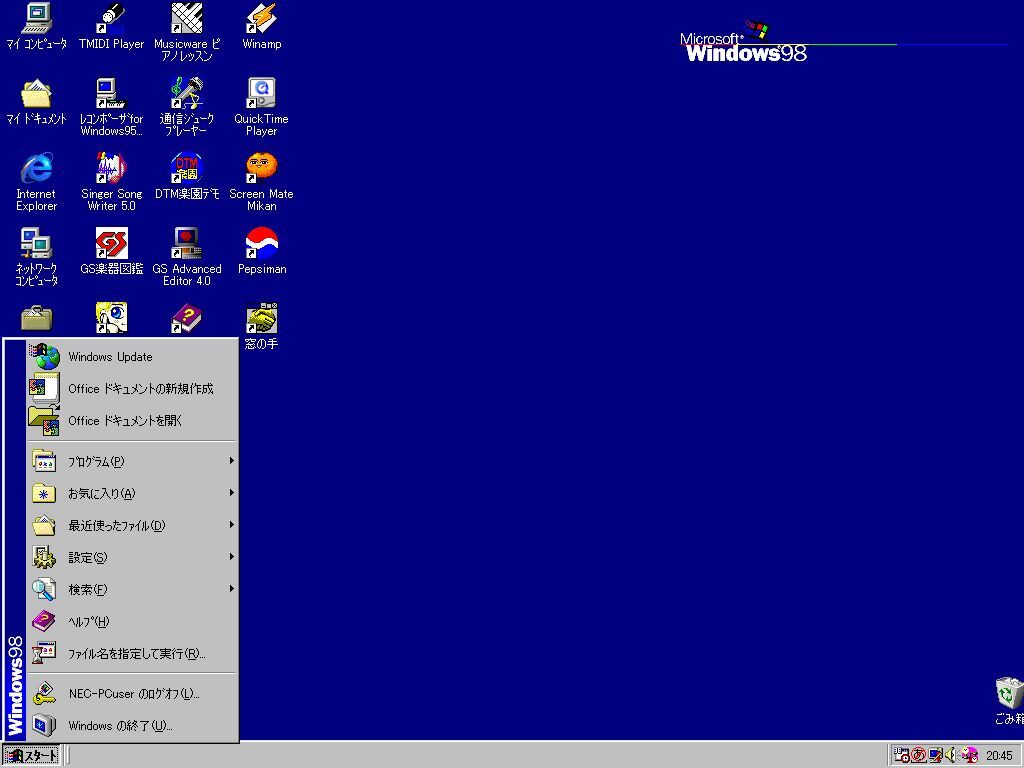Viewport: 1024px width, 768px height.
Task: Expand the 検索(F) submenu
Action: [132, 589]
